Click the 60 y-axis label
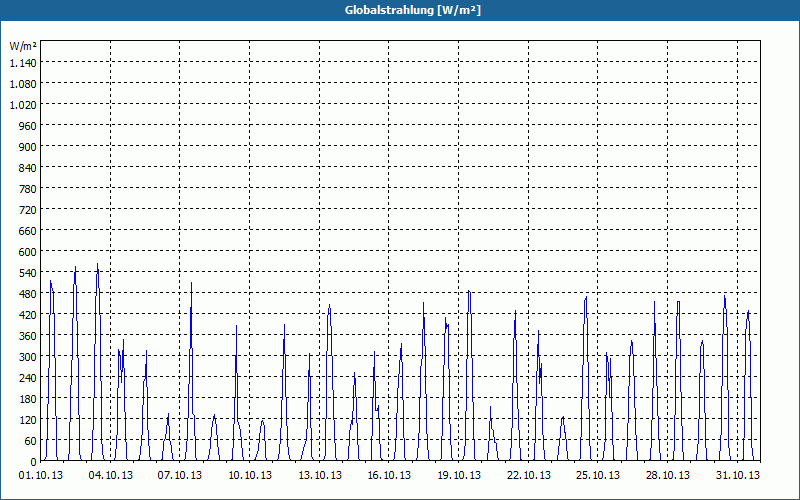This screenshot has height=500, width=800. (31, 441)
